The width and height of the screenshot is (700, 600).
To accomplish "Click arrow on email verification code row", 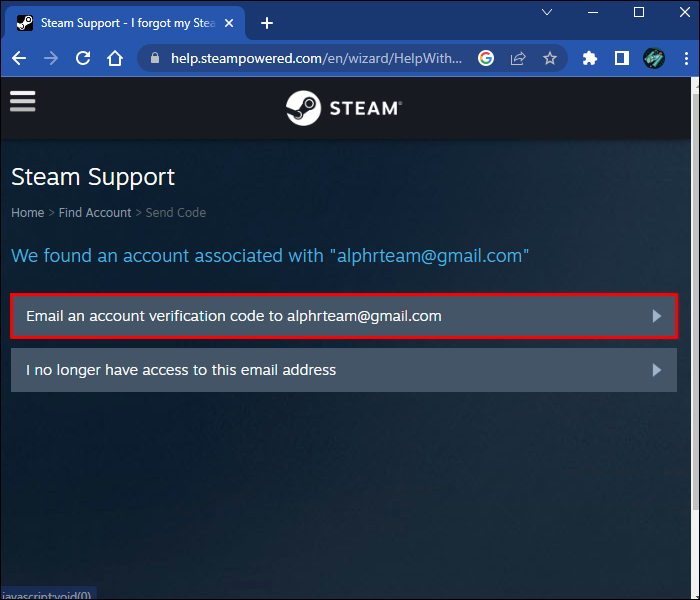I will (656, 316).
